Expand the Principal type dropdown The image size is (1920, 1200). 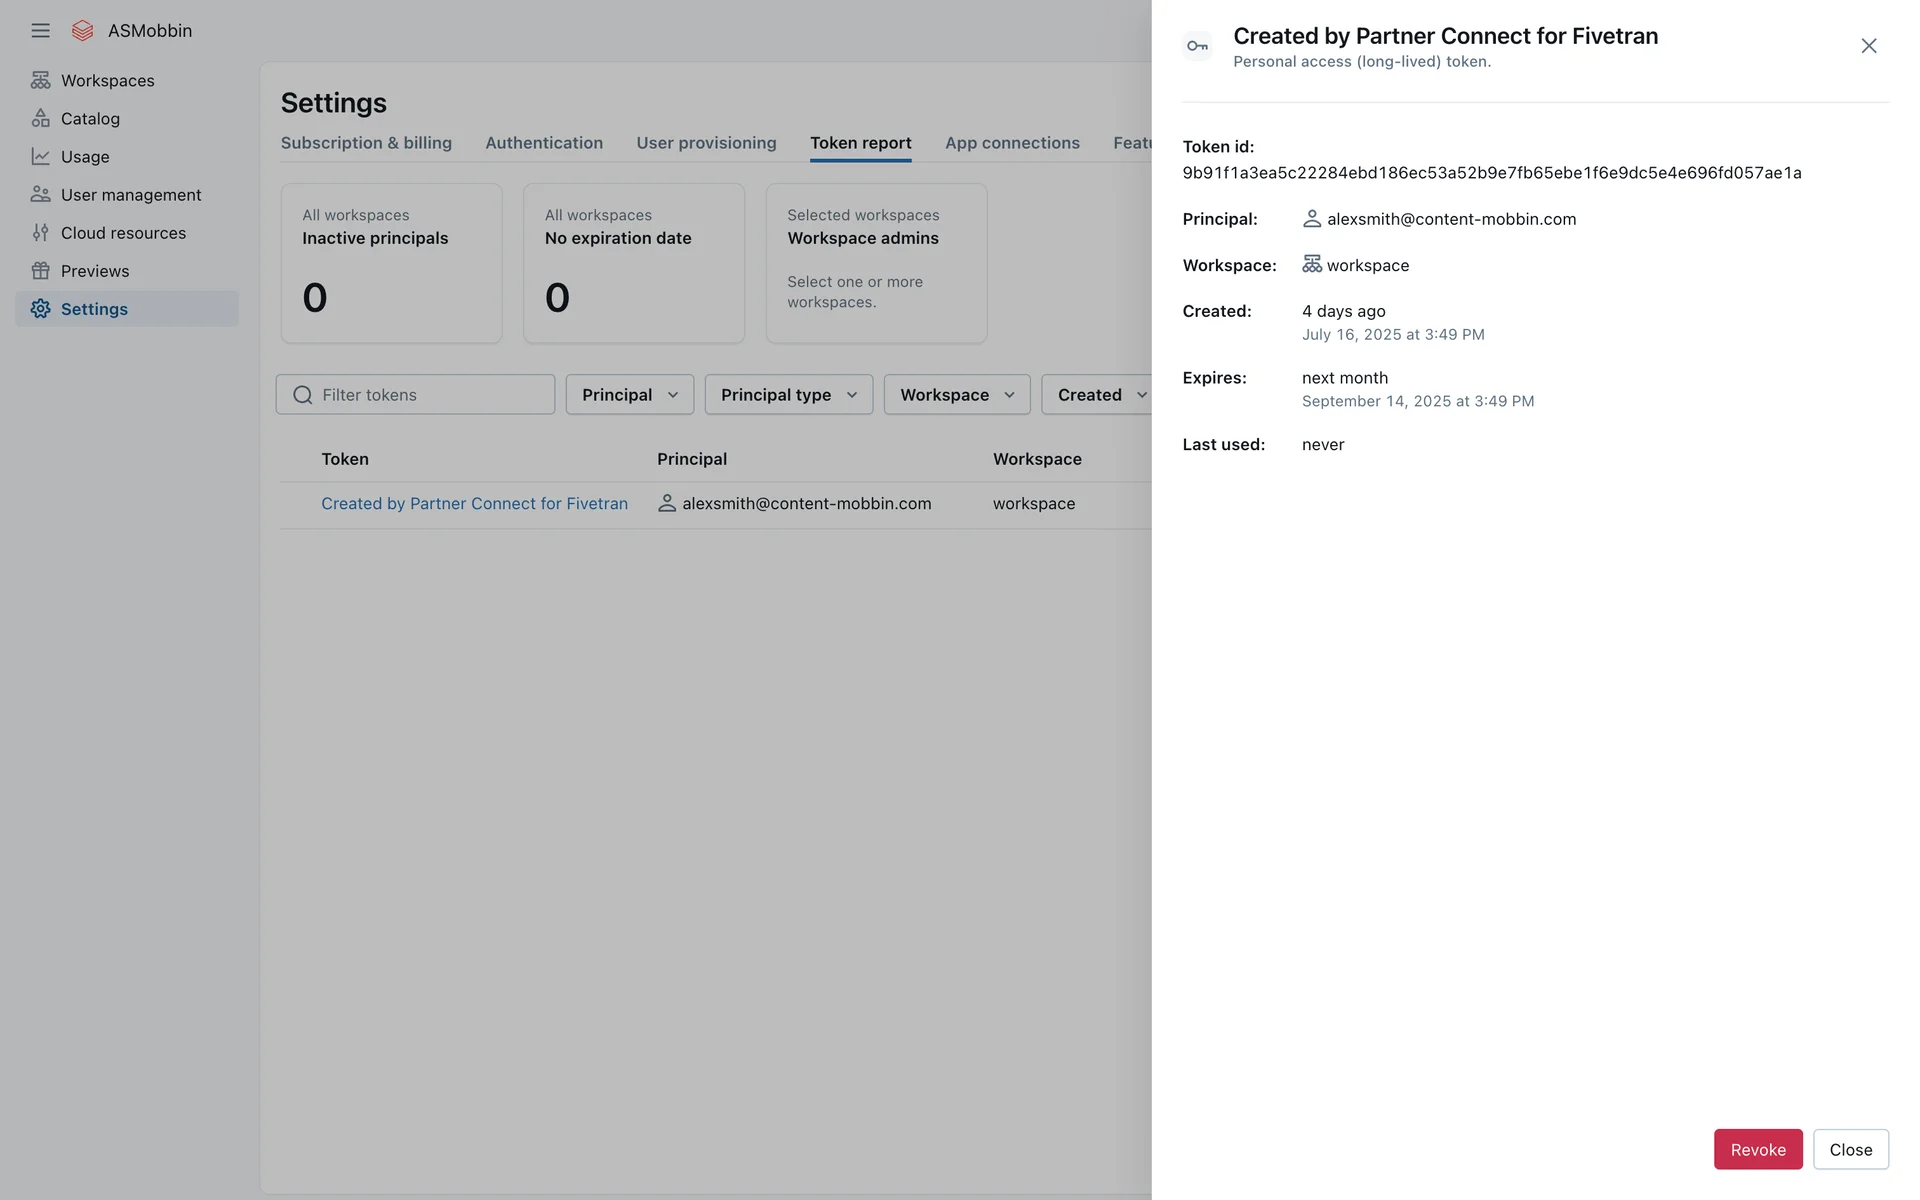(788, 395)
